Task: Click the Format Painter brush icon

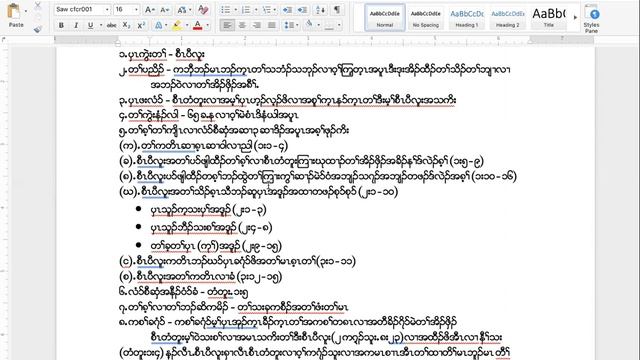Action: click(x=38, y=29)
